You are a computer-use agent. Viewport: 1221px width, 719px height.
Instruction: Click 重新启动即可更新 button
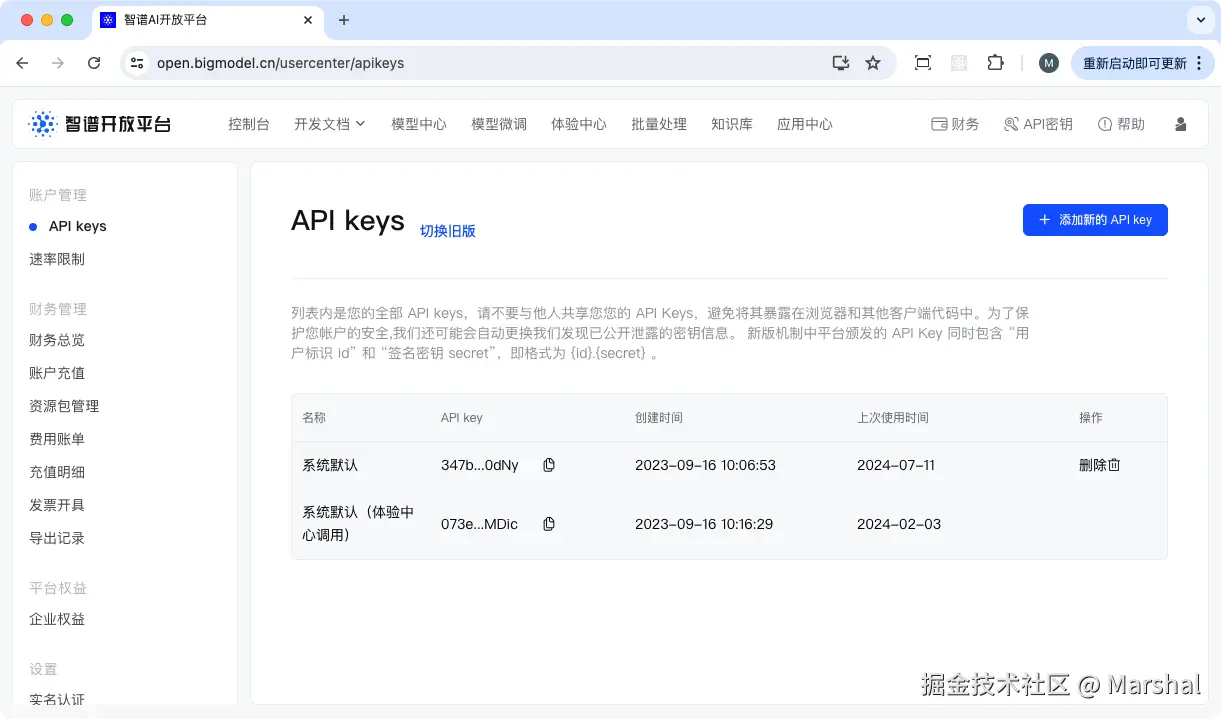coord(1142,63)
